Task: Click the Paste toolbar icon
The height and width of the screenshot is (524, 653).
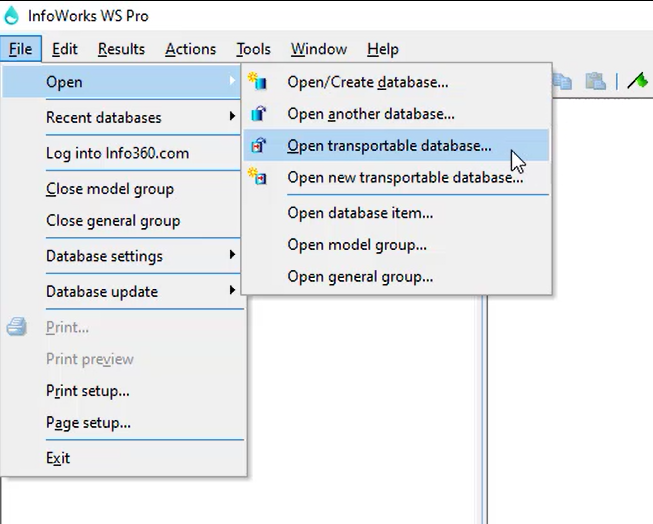Action: click(x=596, y=81)
